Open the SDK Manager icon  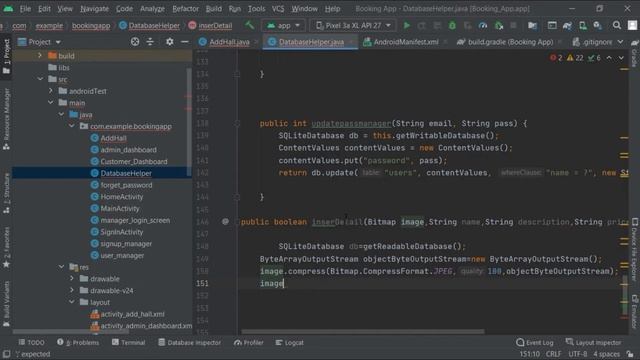coord(598,25)
